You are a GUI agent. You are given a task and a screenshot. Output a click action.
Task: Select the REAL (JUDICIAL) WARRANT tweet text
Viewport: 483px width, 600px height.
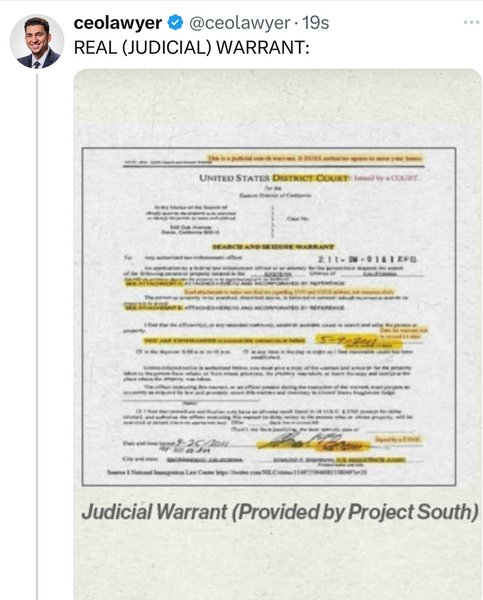(x=191, y=48)
